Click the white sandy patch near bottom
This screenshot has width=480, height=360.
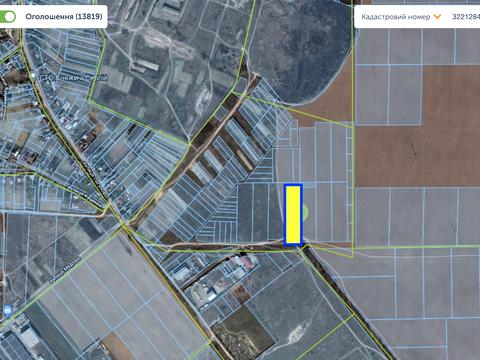point(296,333)
